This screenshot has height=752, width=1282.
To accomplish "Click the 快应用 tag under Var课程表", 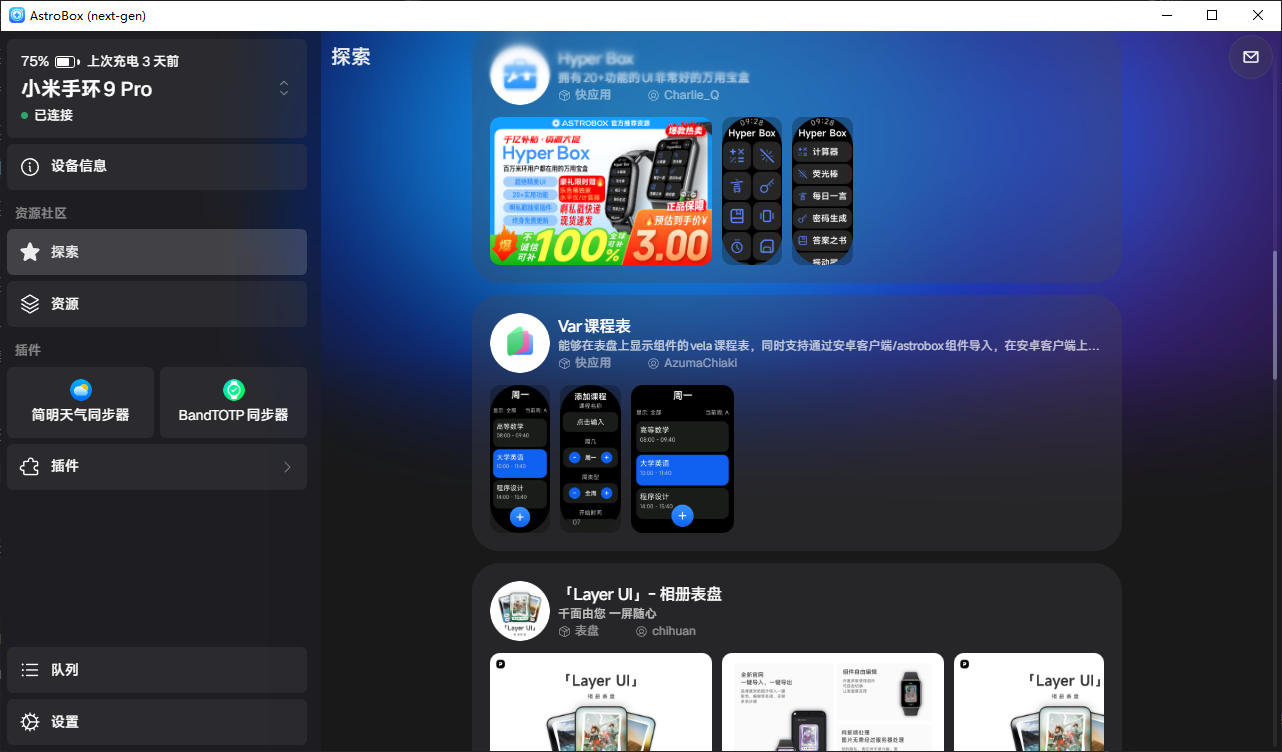I will click(593, 363).
